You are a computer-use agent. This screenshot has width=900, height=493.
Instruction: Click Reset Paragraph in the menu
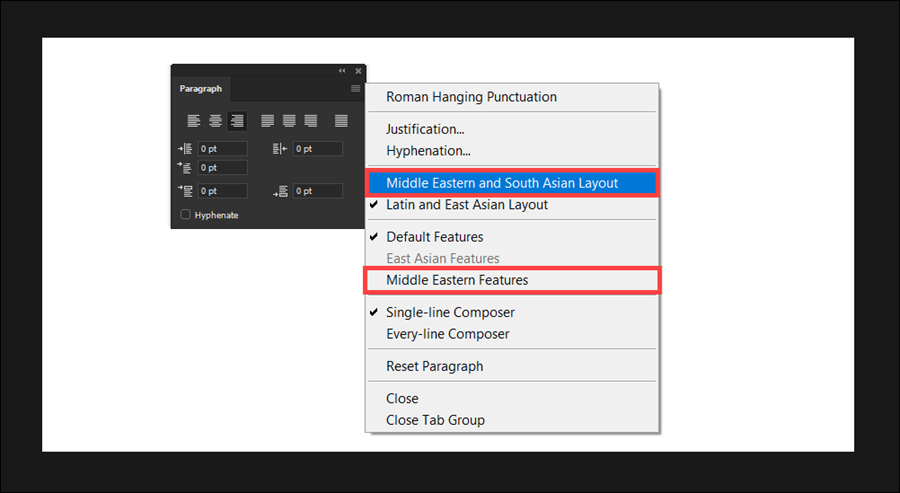[512, 366]
